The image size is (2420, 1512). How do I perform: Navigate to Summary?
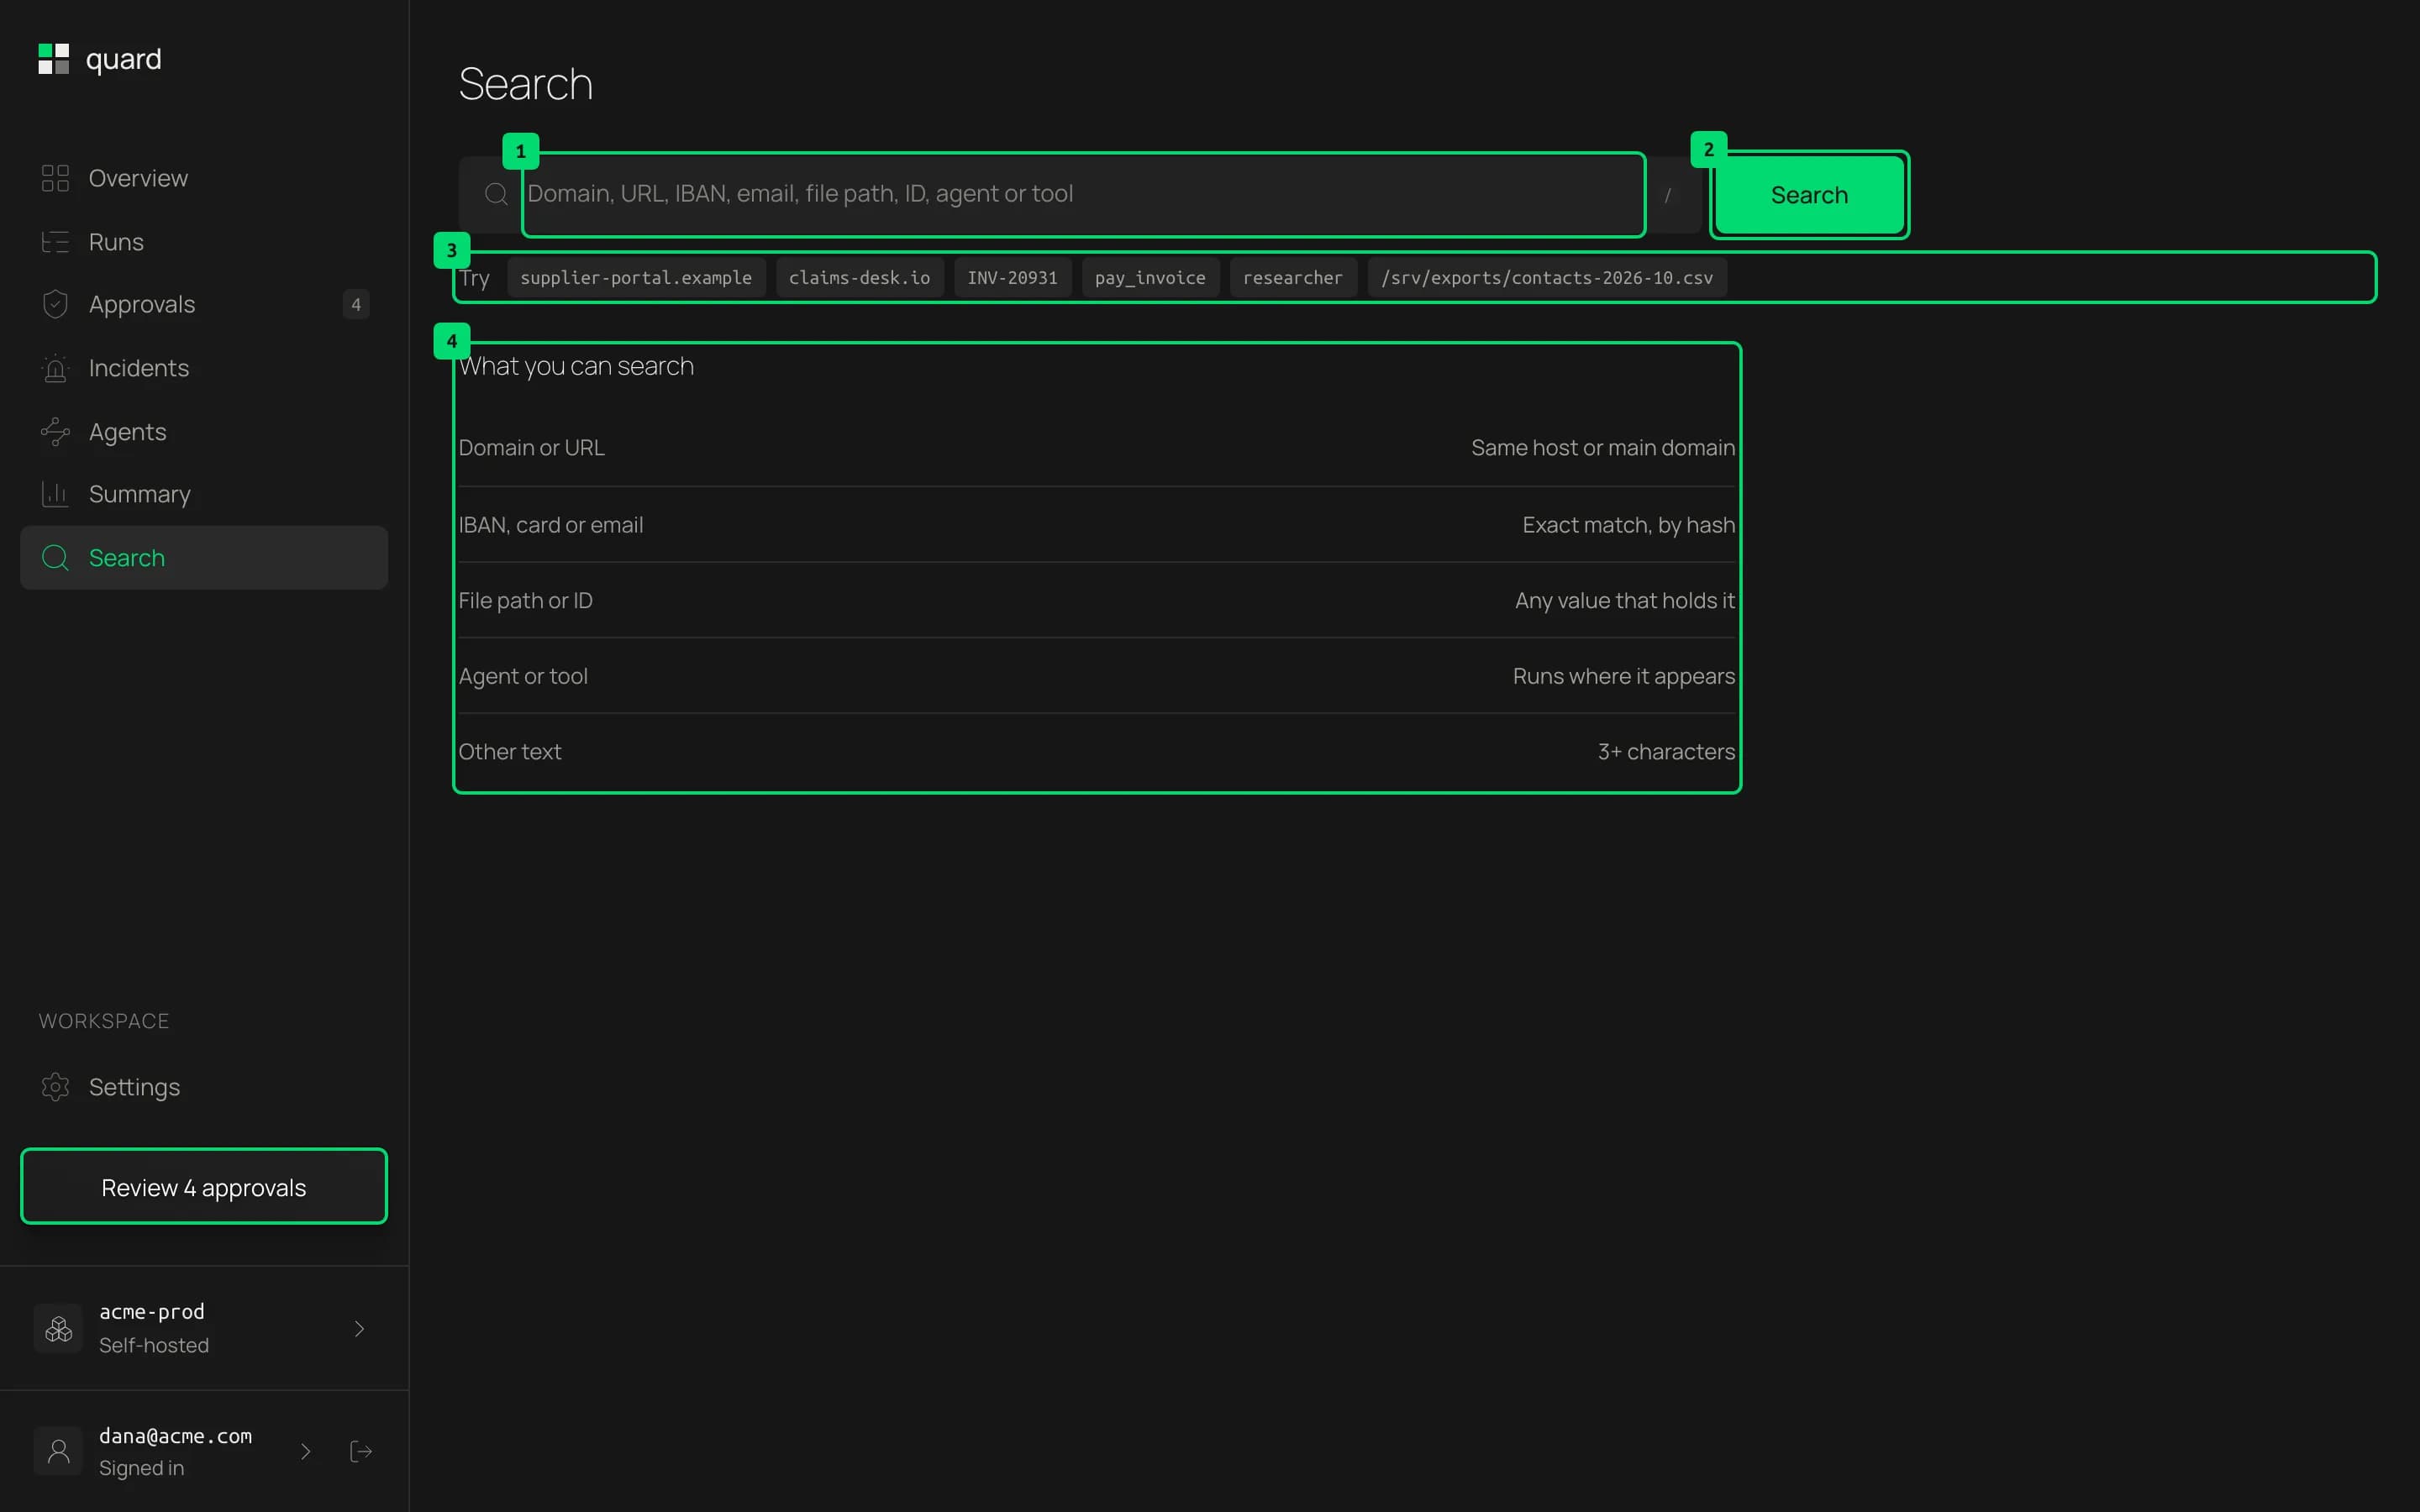[204, 494]
